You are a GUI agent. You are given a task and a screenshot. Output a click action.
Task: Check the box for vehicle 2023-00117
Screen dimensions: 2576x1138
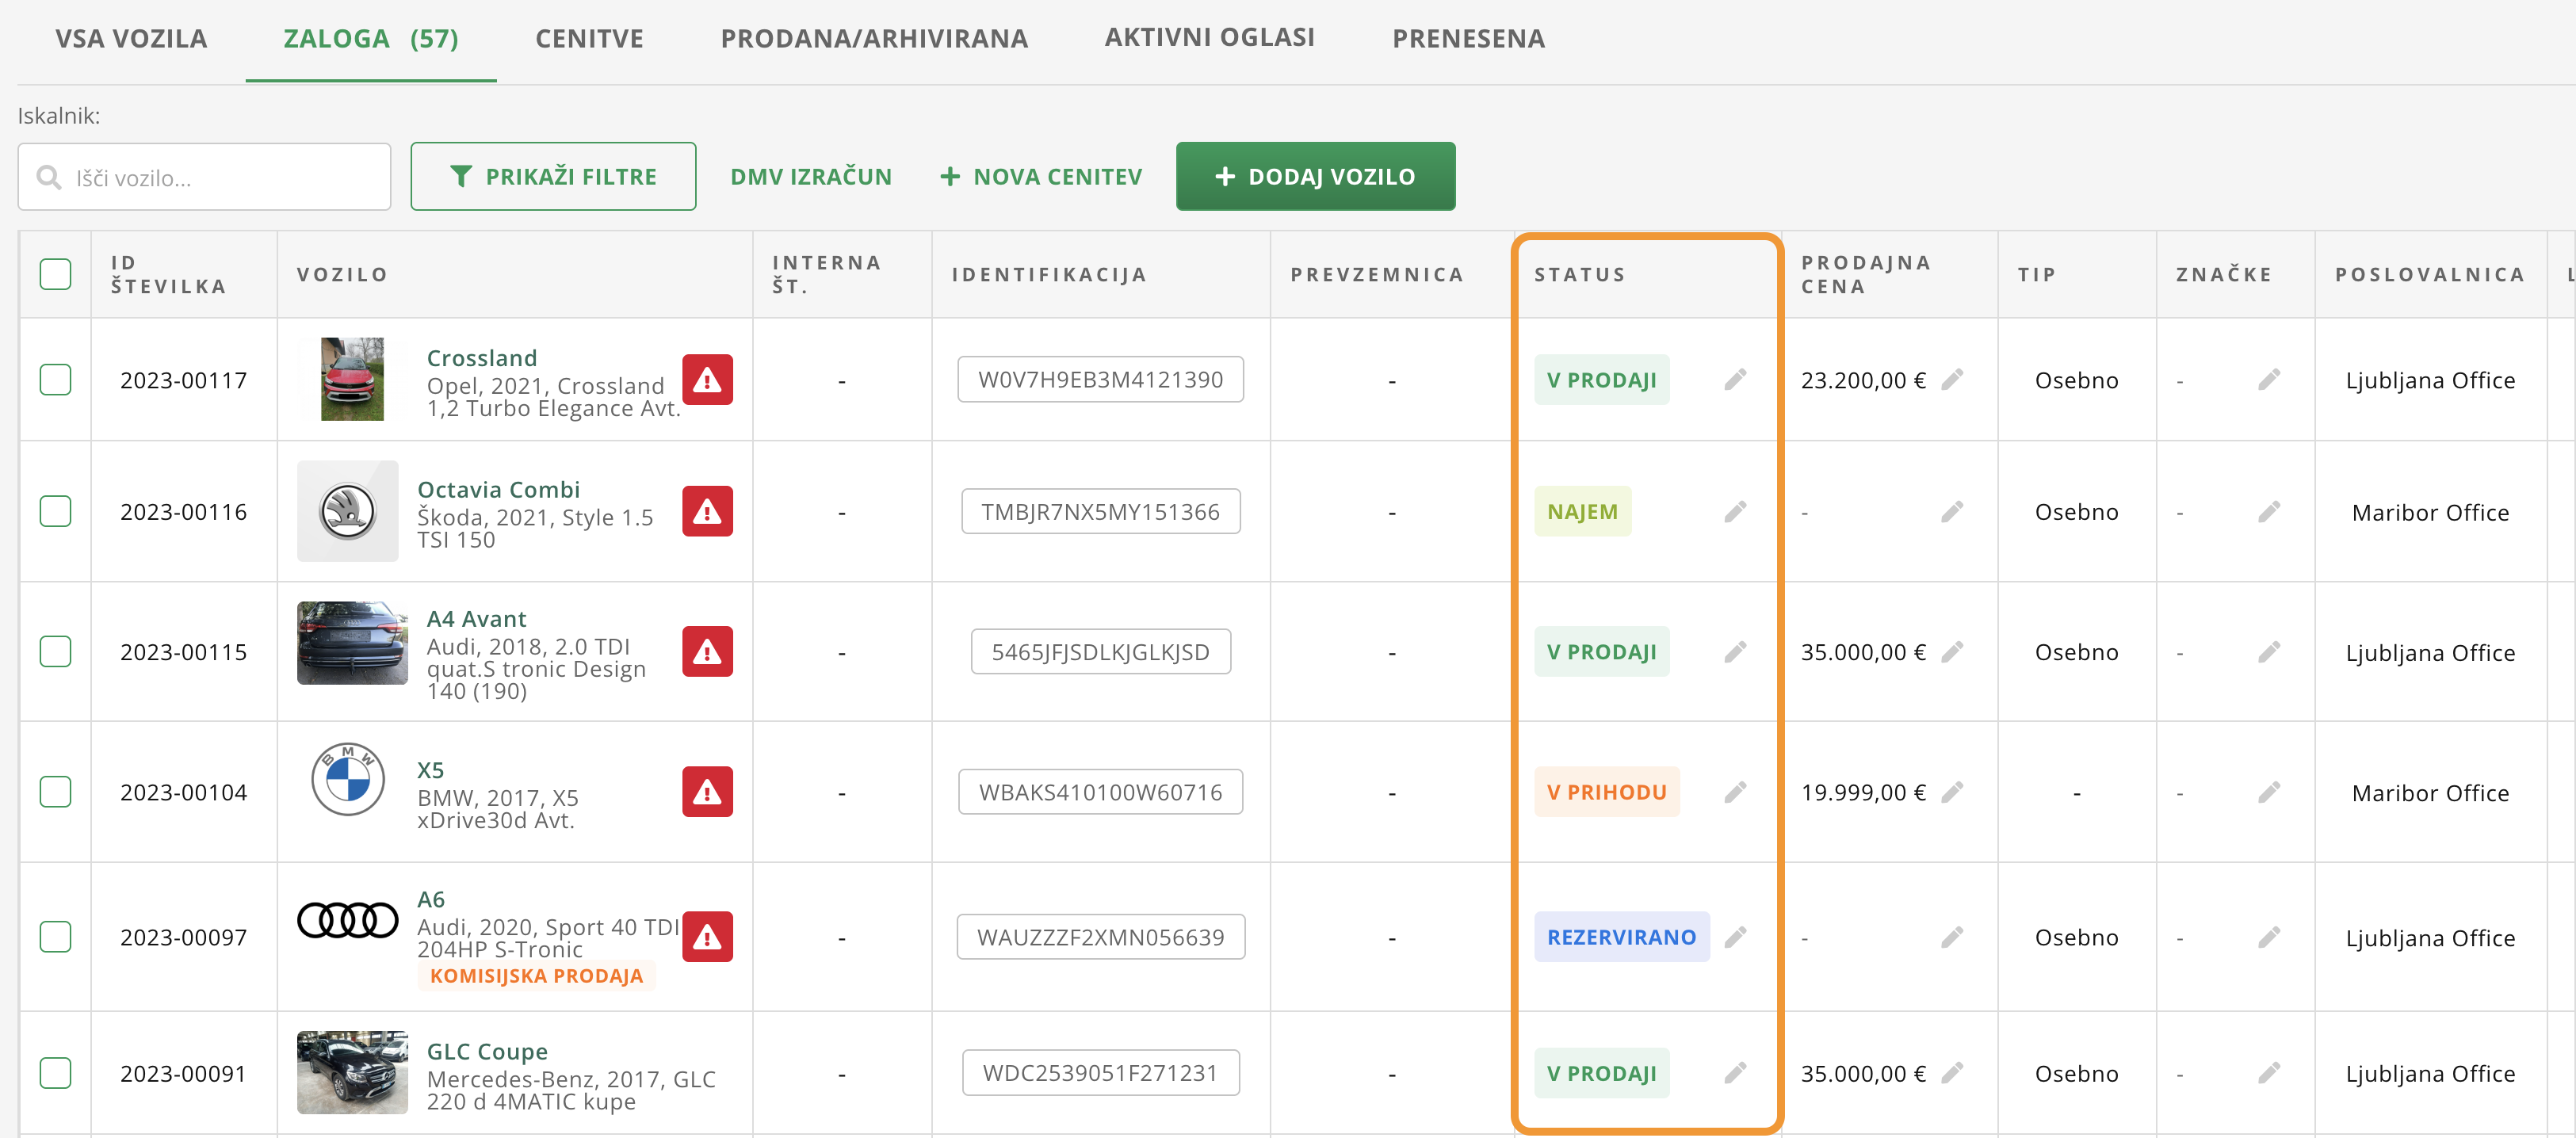55,380
